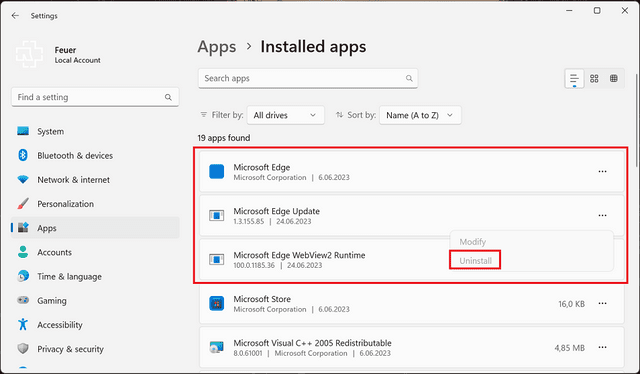Expand the All drives filter dropdown
640x374 pixels.
[285, 115]
